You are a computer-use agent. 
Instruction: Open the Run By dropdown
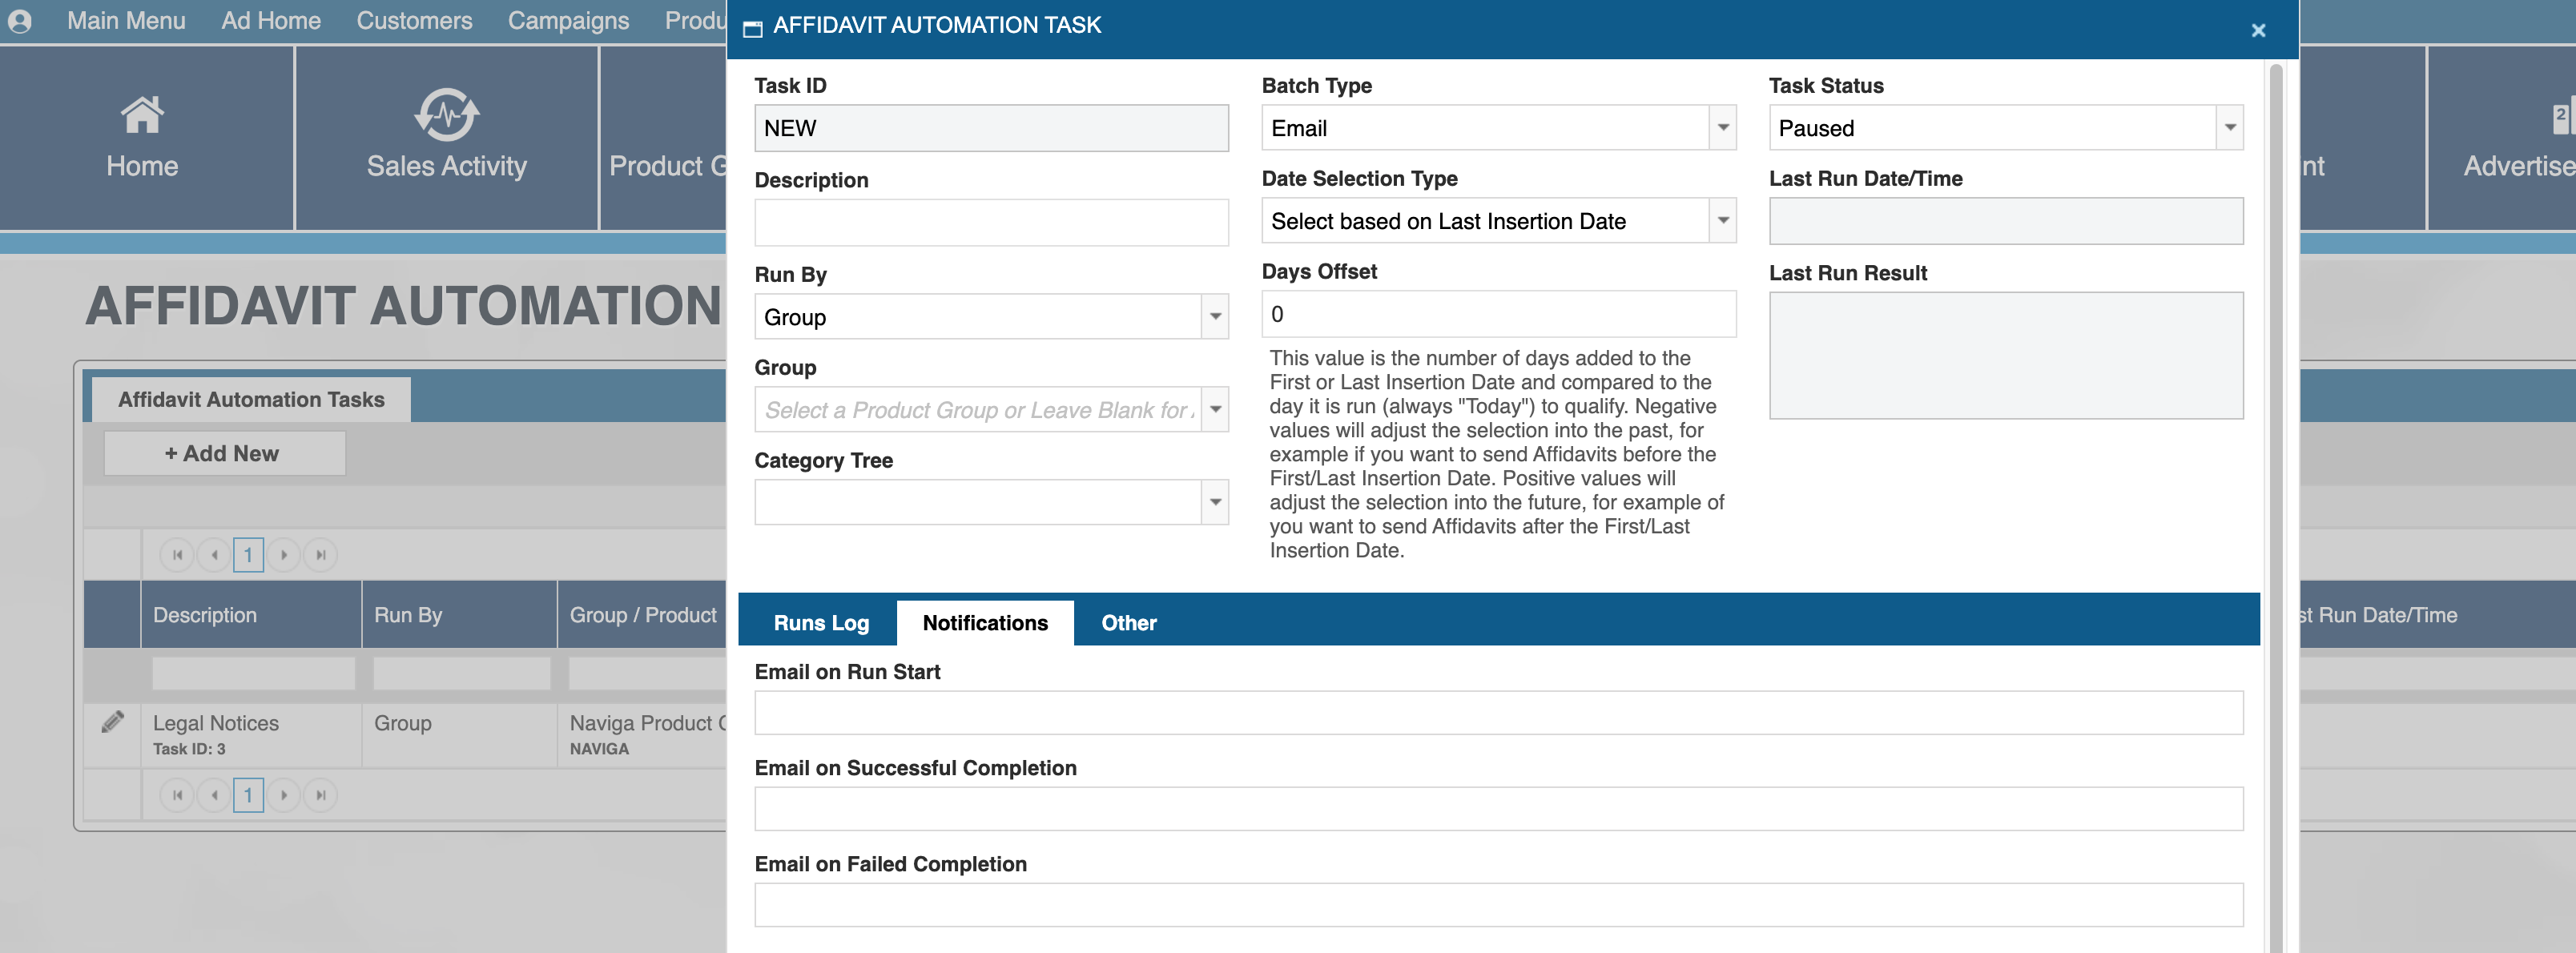click(x=1215, y=317)
